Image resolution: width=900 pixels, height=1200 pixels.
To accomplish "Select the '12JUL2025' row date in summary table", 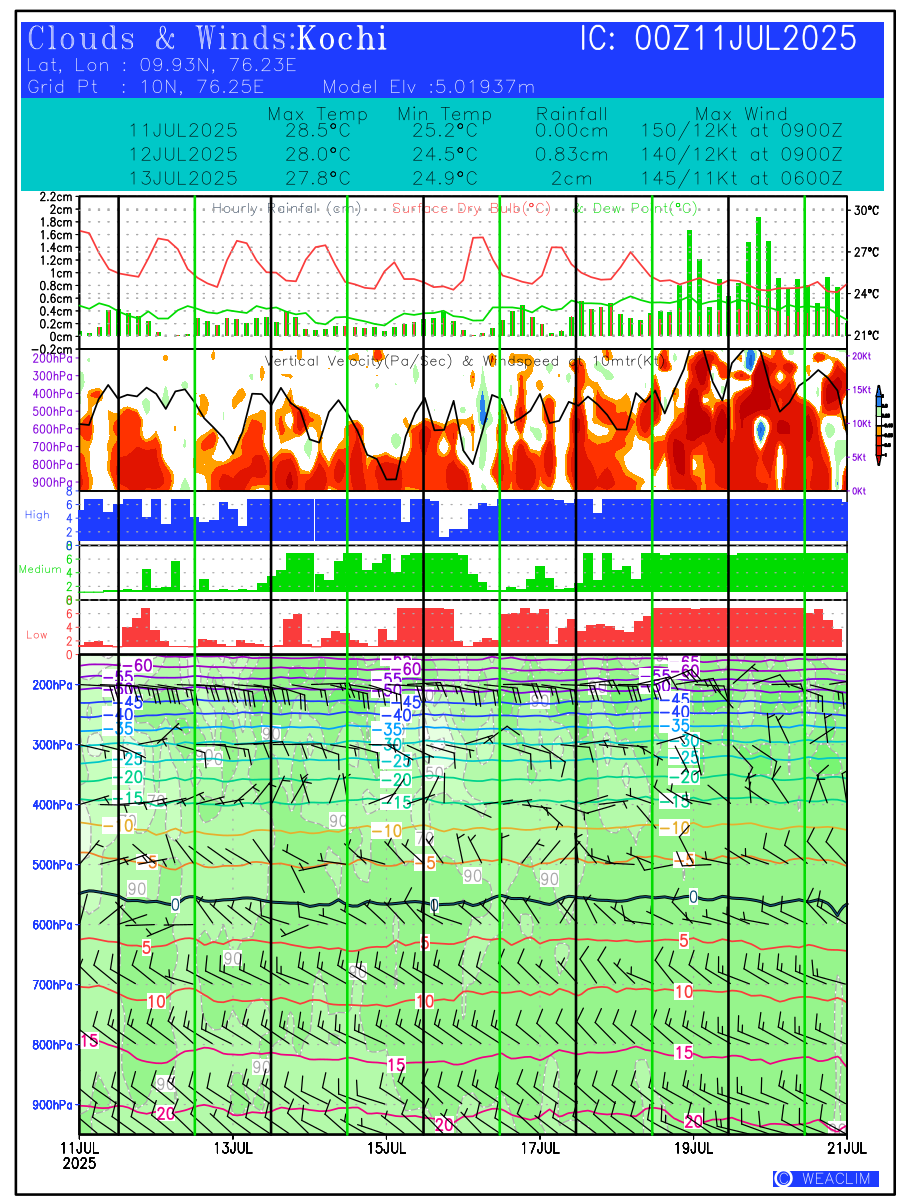I will [183, 155].
